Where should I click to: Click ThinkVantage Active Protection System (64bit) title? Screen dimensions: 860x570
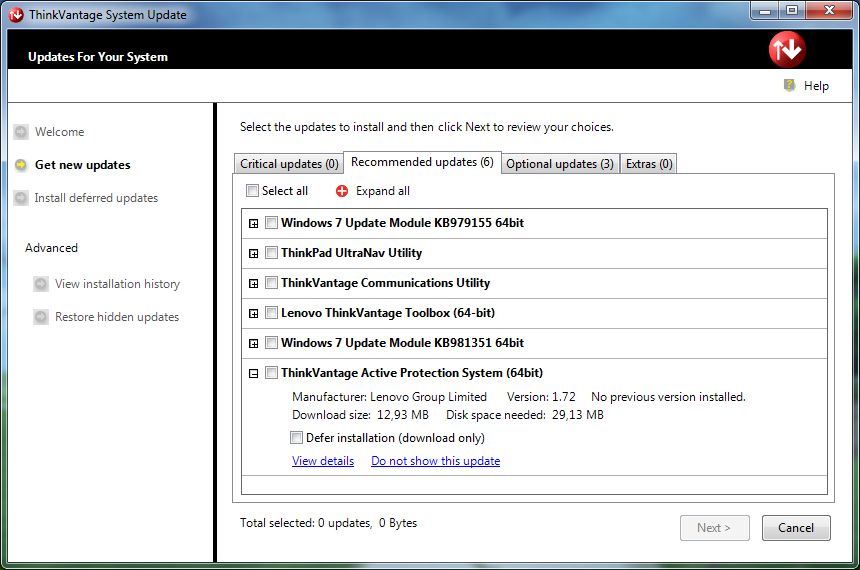coord(412,373)
